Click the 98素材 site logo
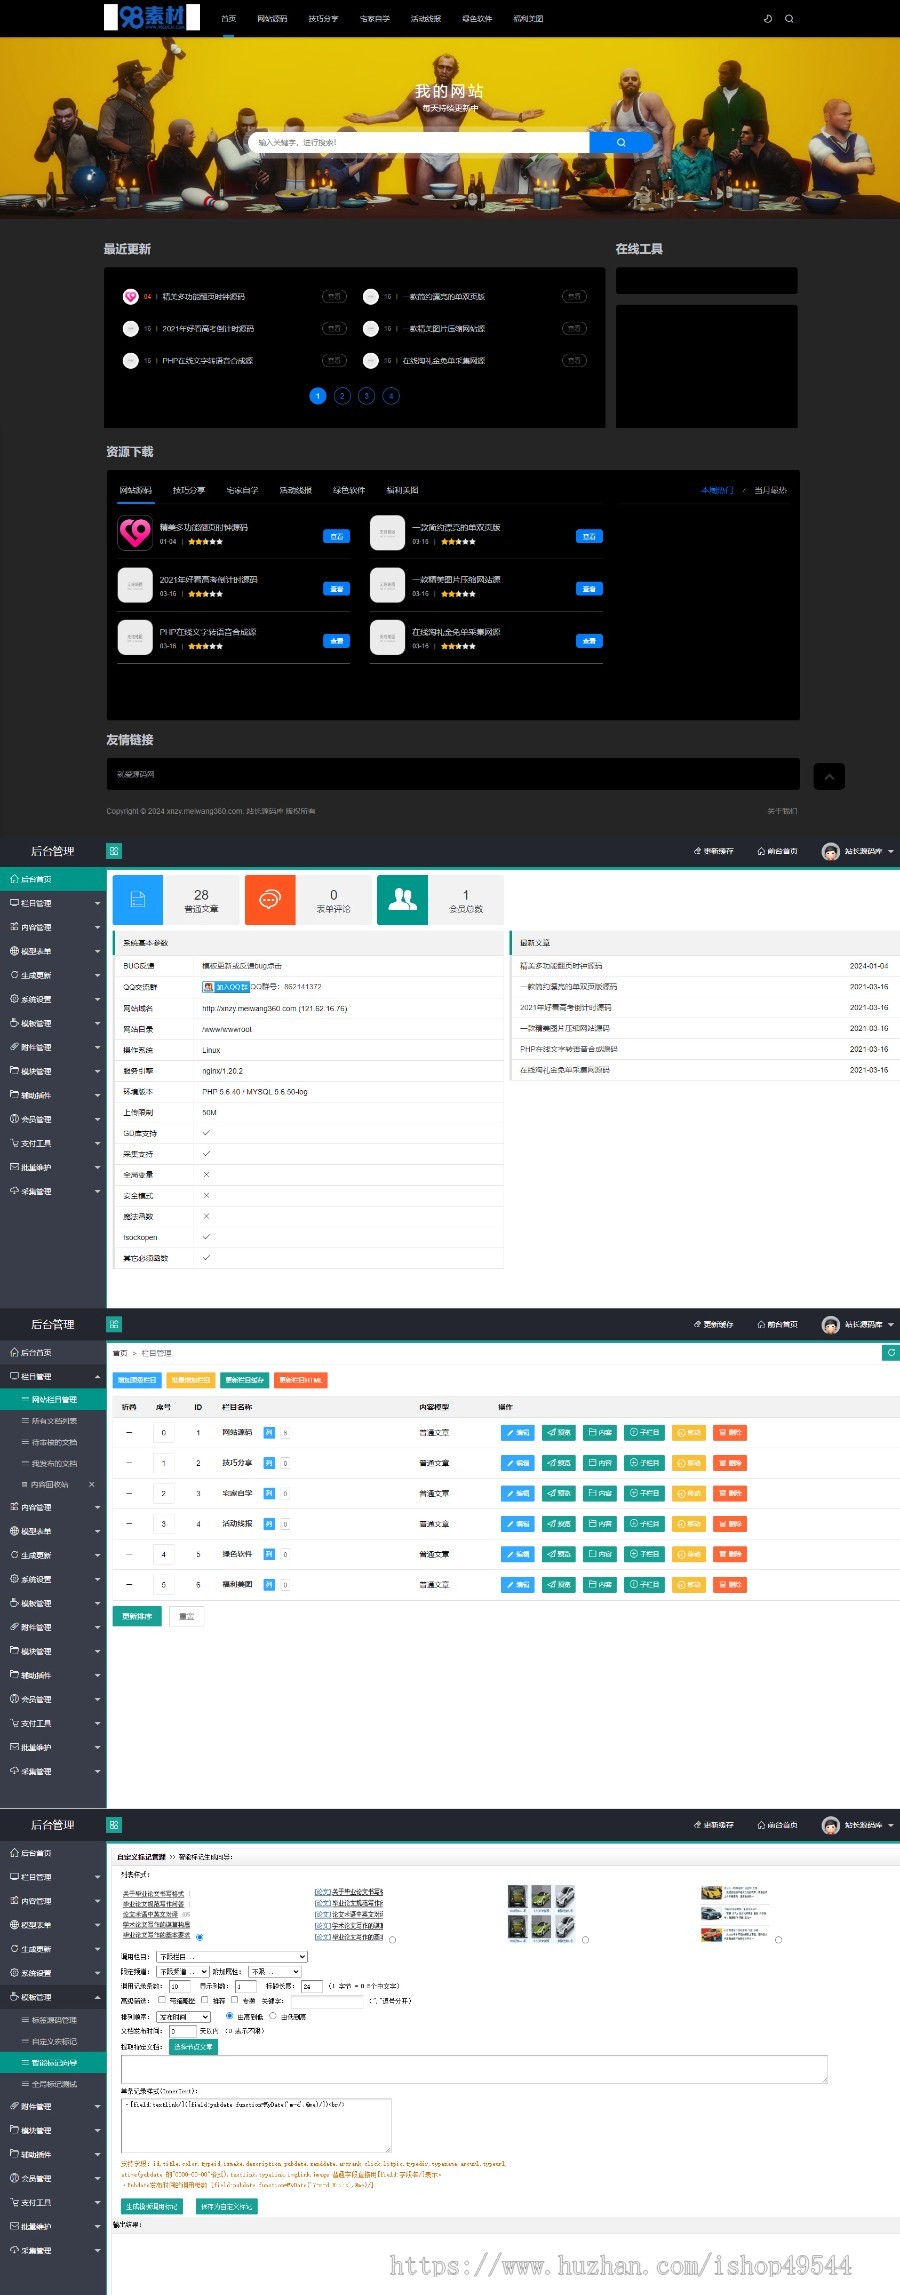Screen dimensions: 900x2295 click(152, 17)
